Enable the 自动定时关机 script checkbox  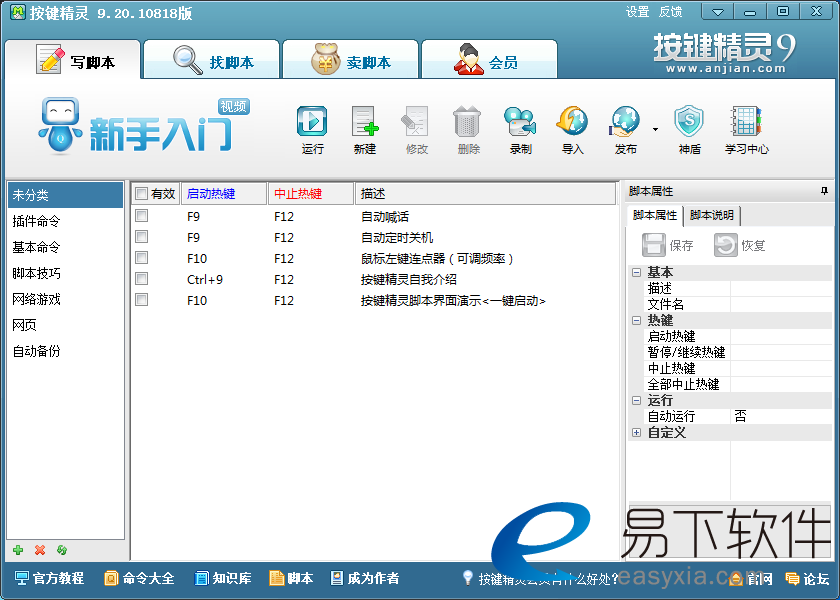(141, 237)
